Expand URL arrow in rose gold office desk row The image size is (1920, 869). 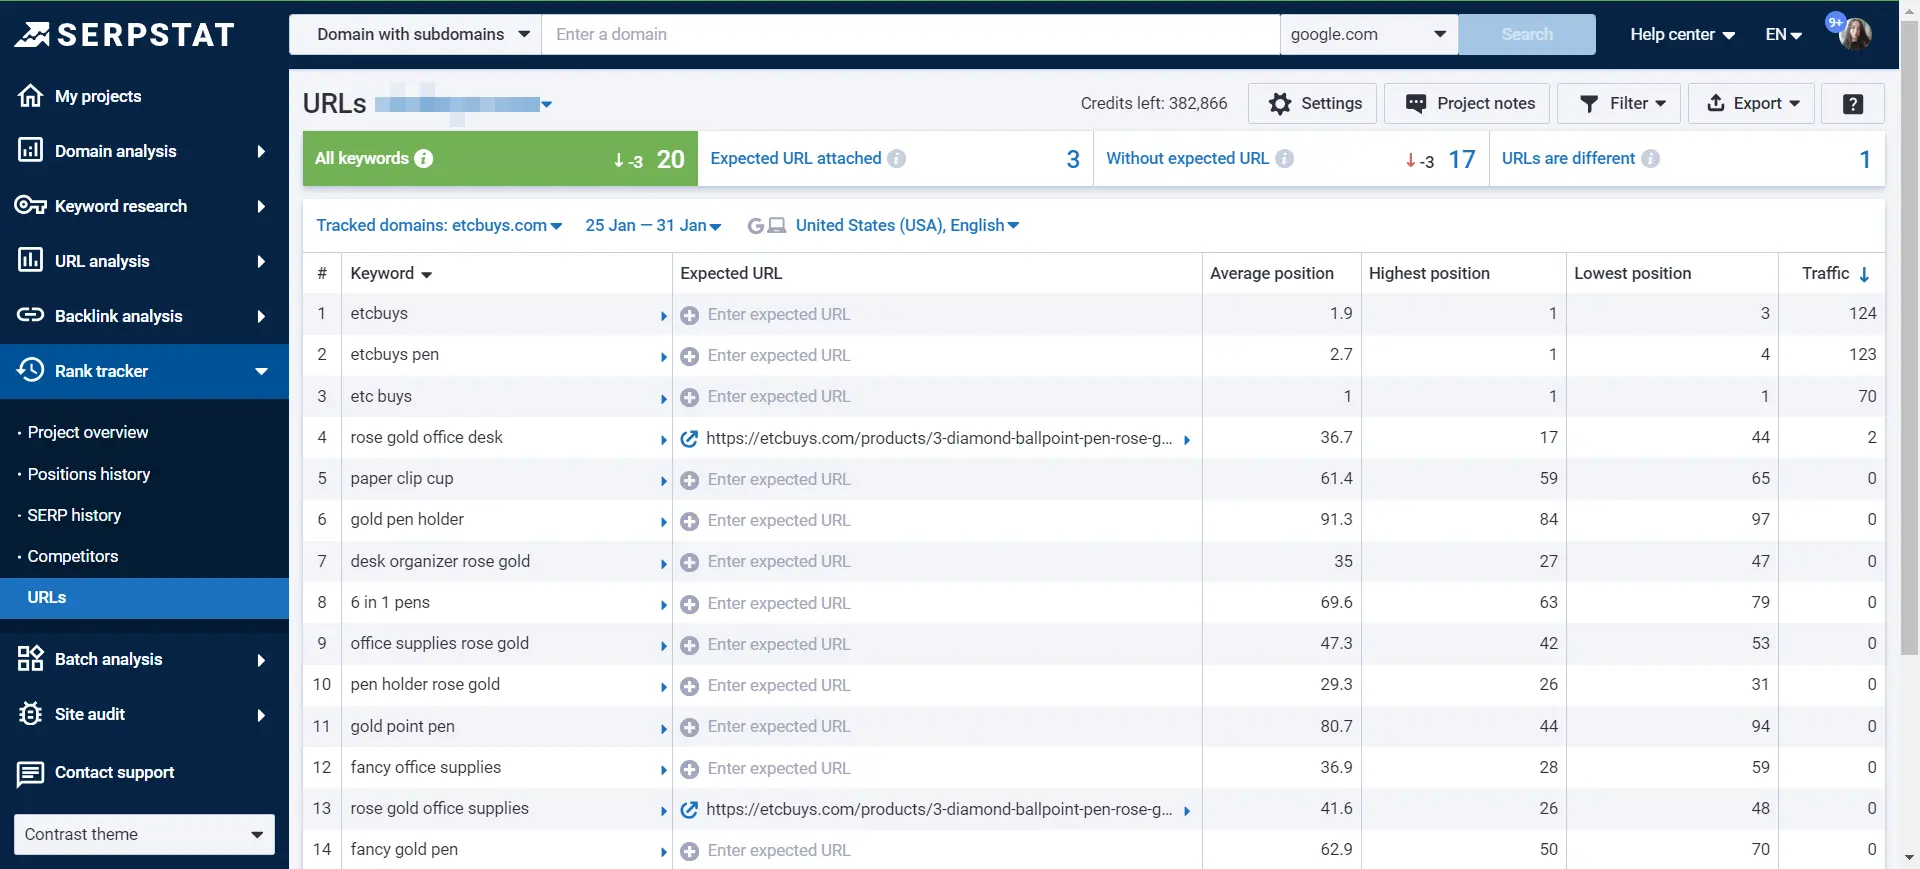point(1187,440)
